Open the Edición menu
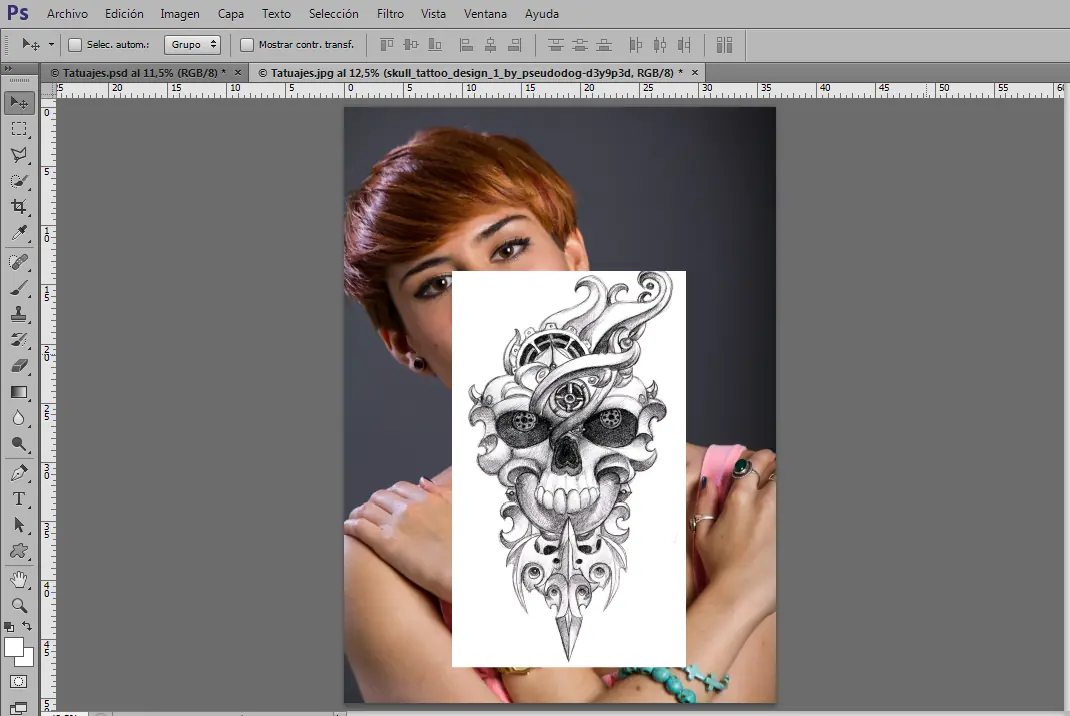Viewport: 1070px width, 716px height. [124, 14]
